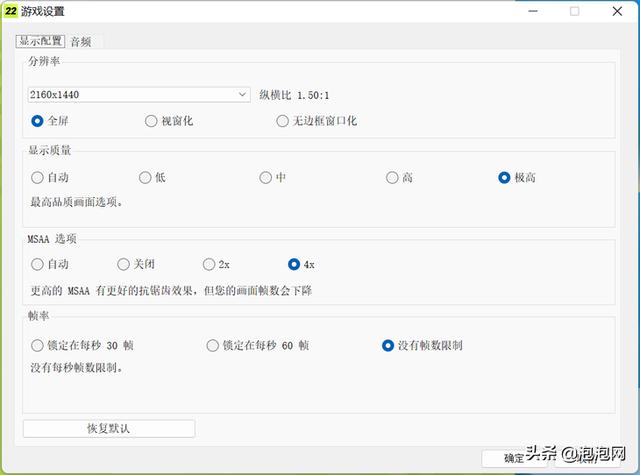Open the 2160x1440 resolution dropdown
This screenshot has height=475, width=640.
tap(139, 95)
